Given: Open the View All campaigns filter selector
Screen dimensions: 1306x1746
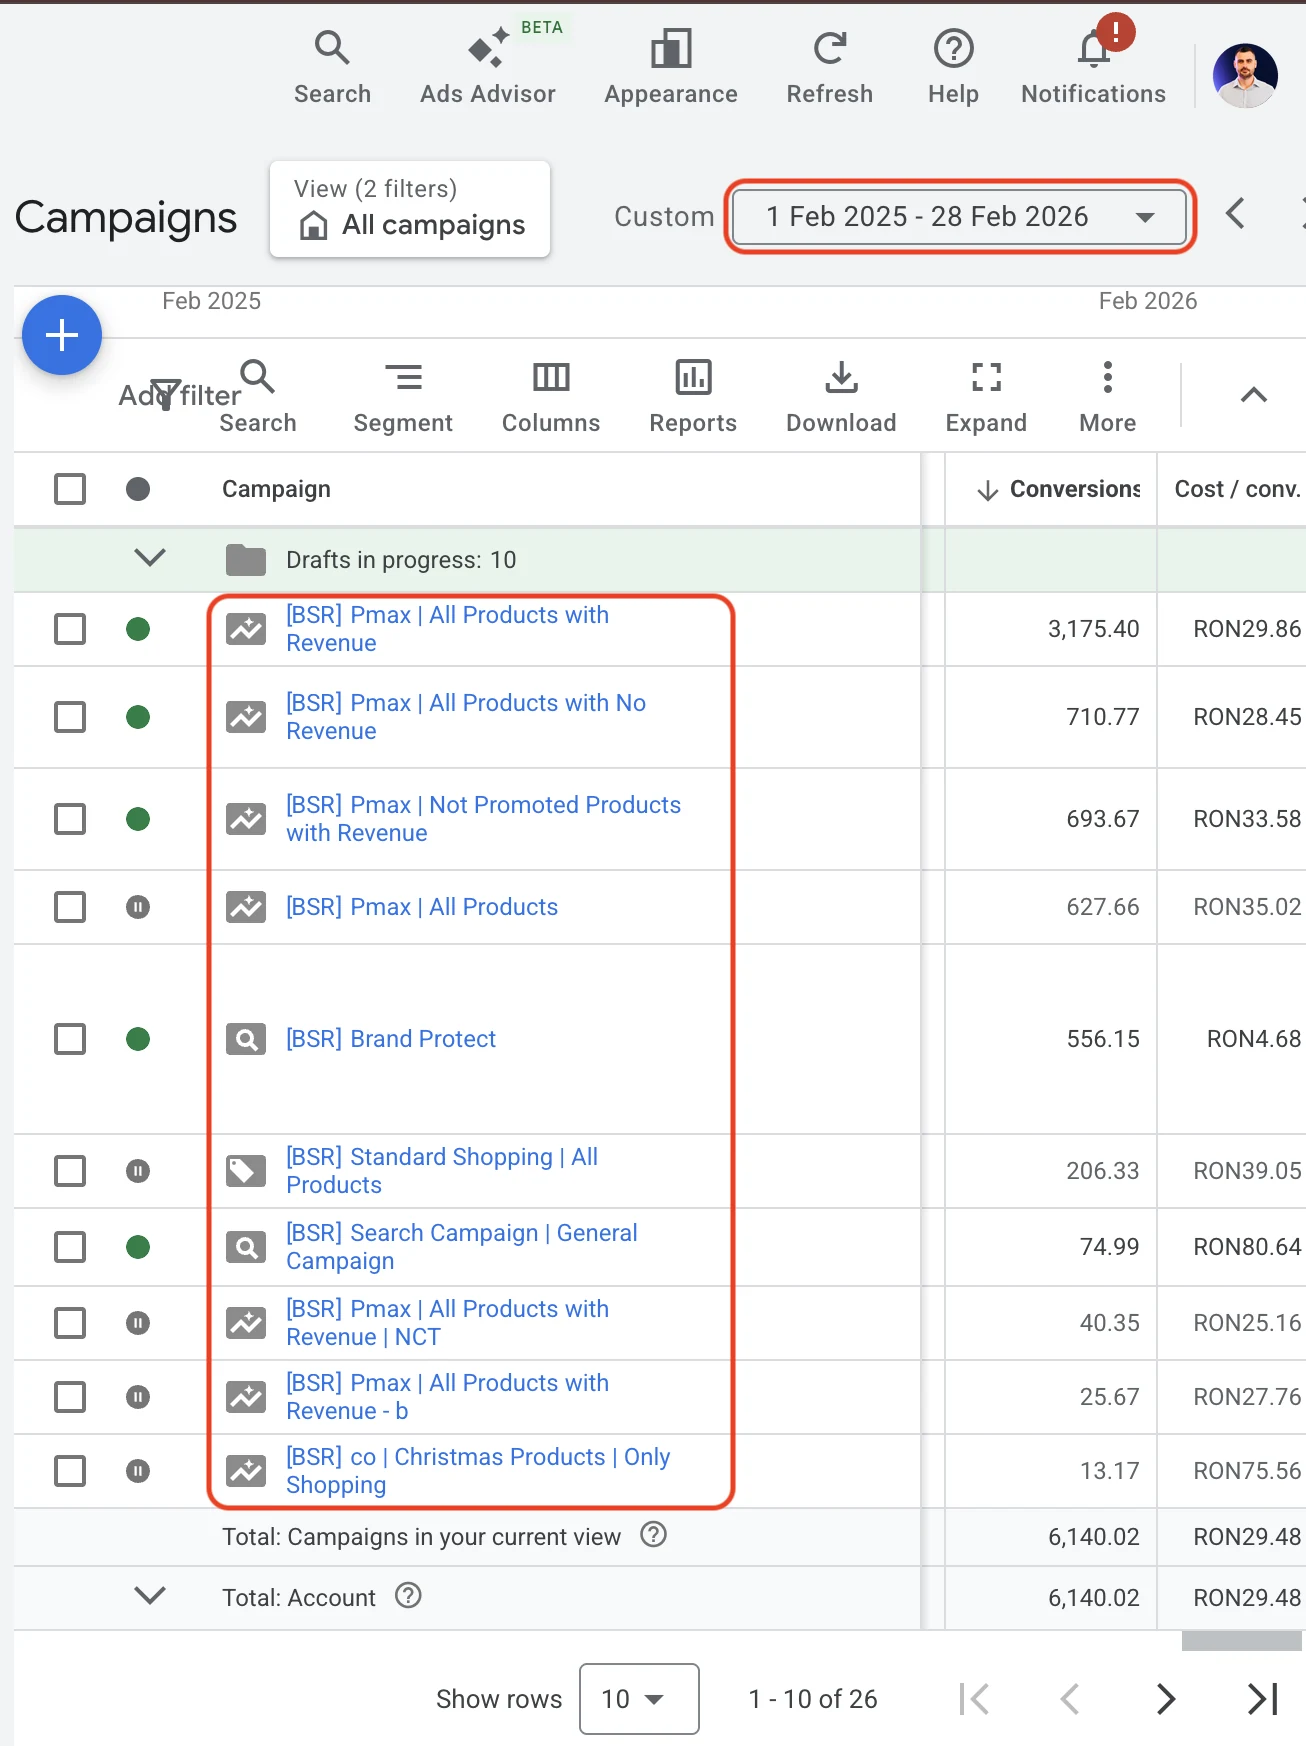Looking at the screenshot, I should 410,209.
